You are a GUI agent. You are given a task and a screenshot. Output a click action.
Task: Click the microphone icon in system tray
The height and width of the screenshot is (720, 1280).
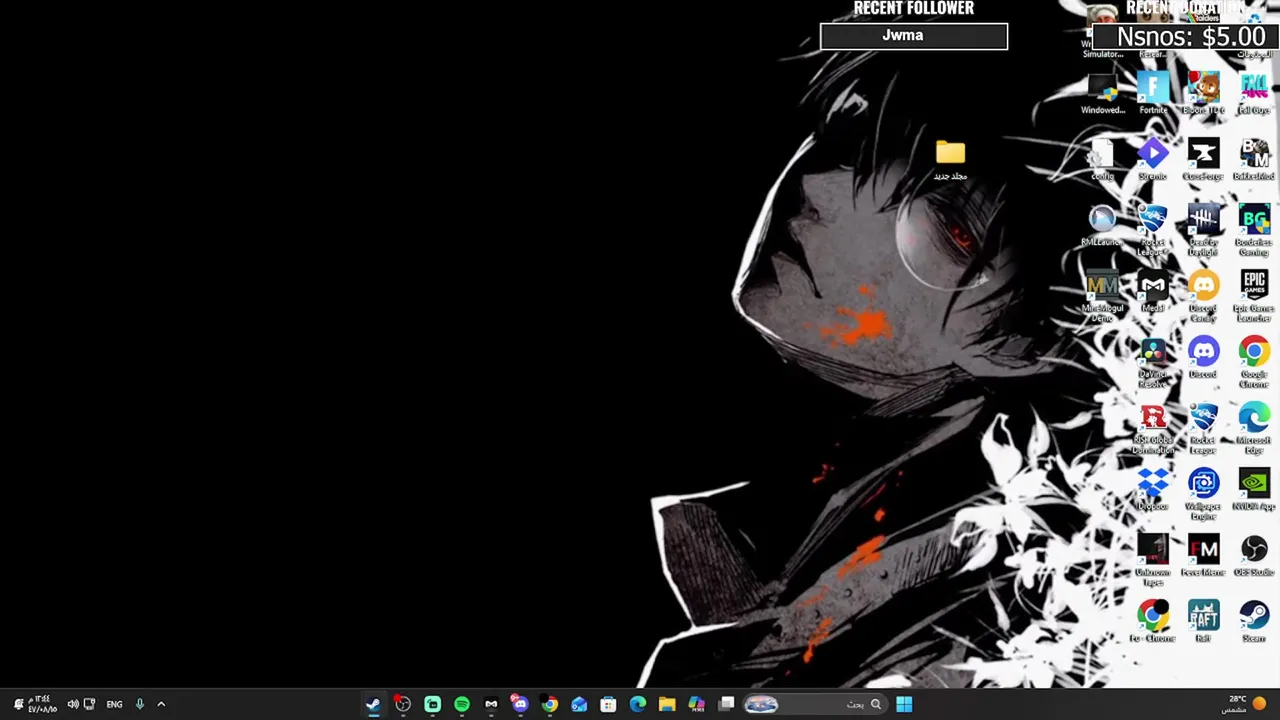(x=139, y=704)
